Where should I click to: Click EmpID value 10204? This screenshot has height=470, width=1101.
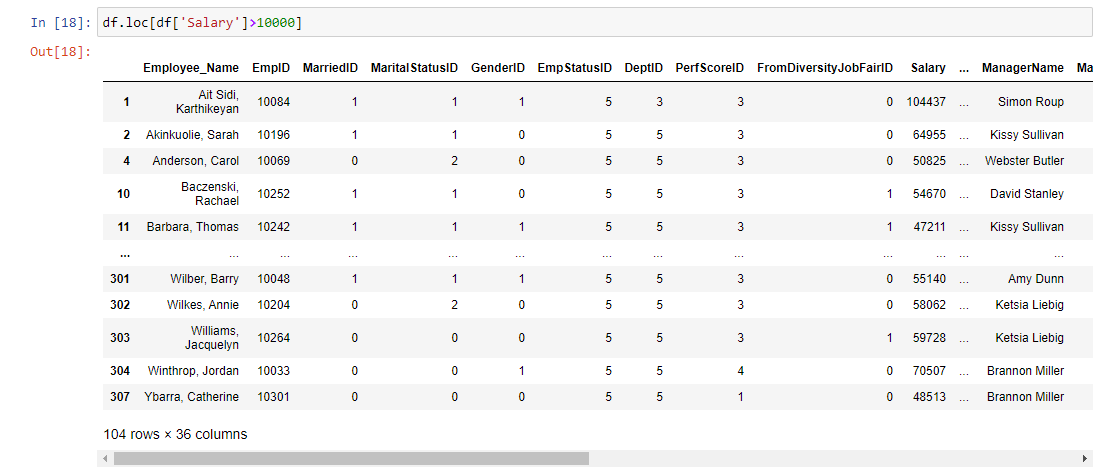(x=274, y=305)
